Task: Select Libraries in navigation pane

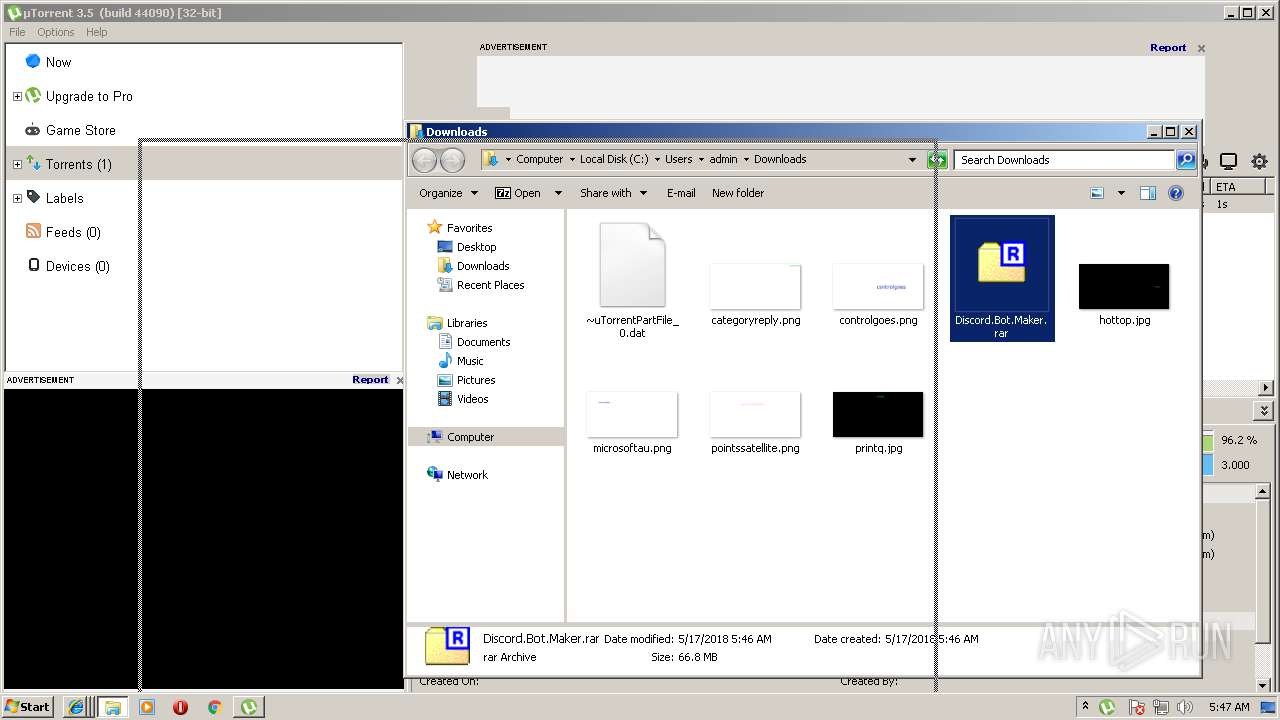Action: coord(458,323)
